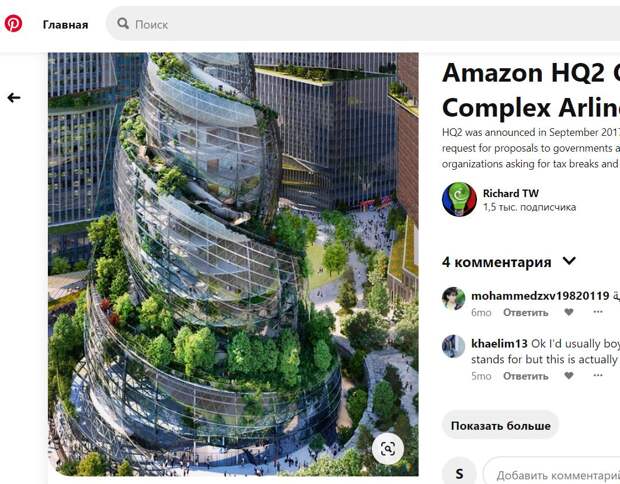Go back using the left arrow
This screenshot has height=484, width=620.
pos(14,98)
